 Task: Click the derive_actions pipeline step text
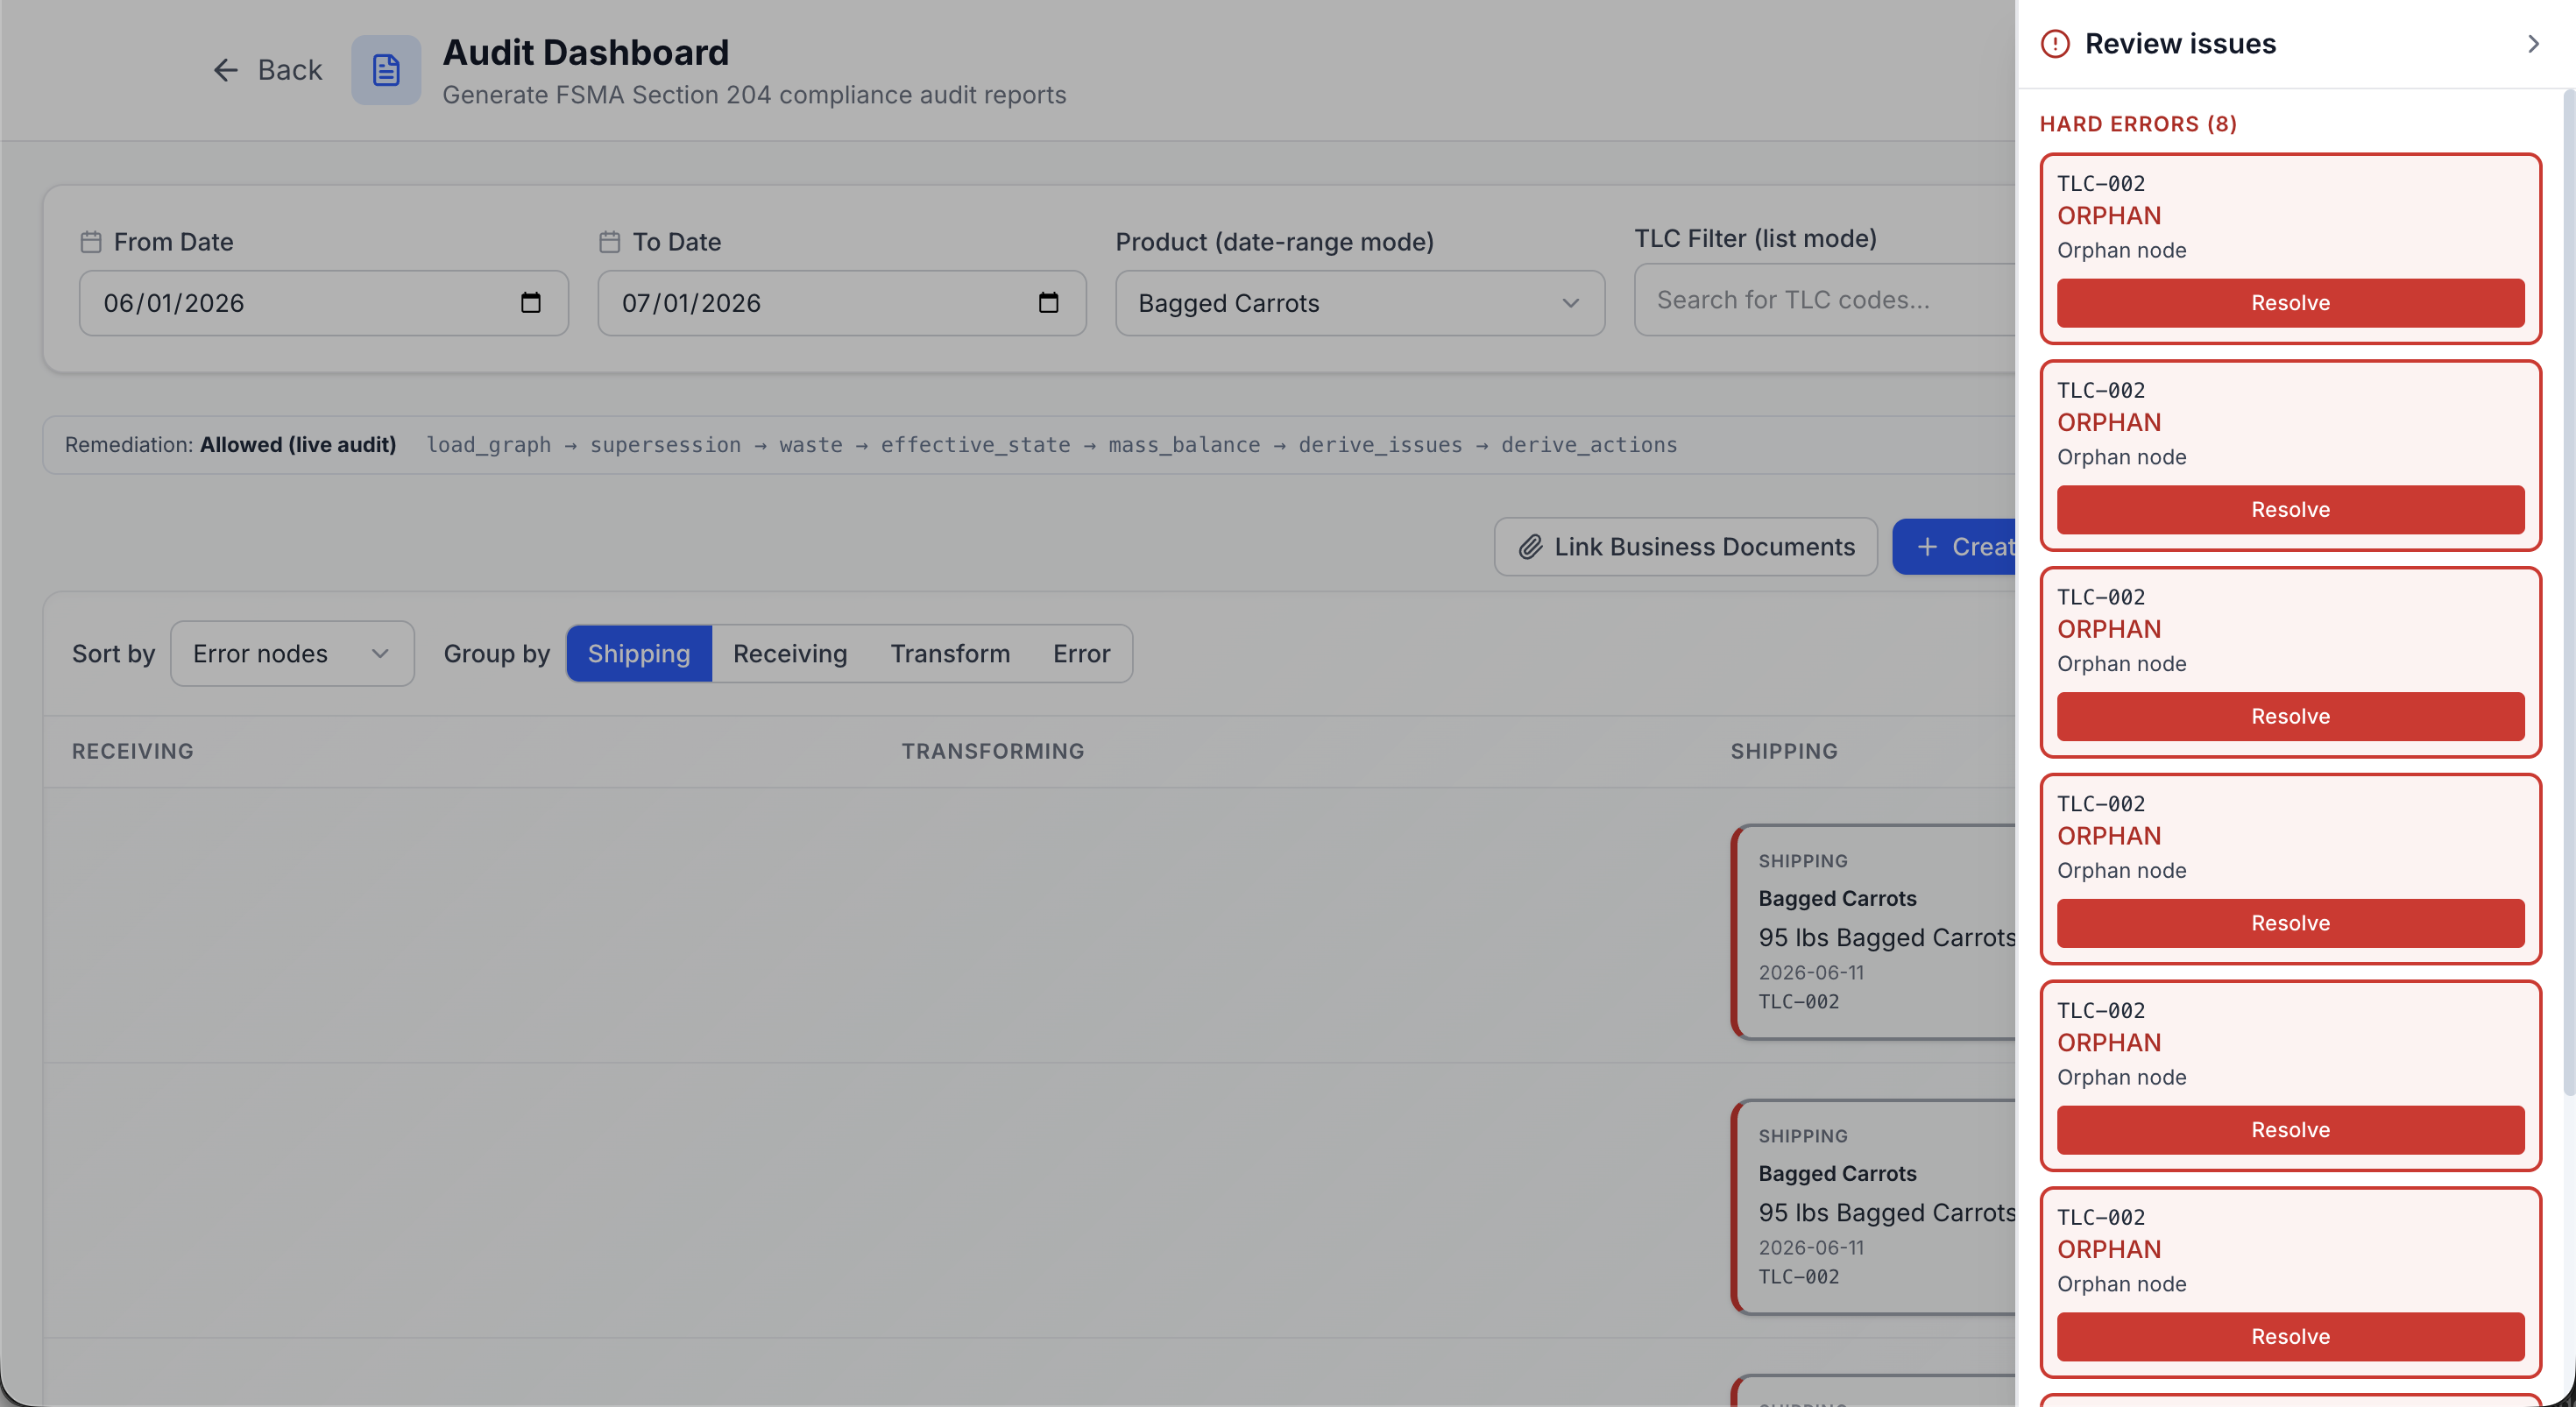tap(1589, 445)
